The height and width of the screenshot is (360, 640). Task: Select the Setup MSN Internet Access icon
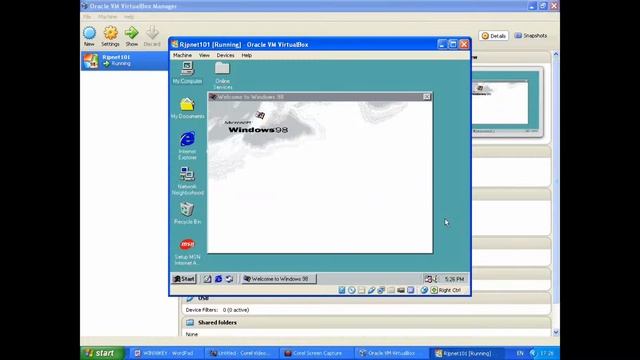tap(187, 251)
